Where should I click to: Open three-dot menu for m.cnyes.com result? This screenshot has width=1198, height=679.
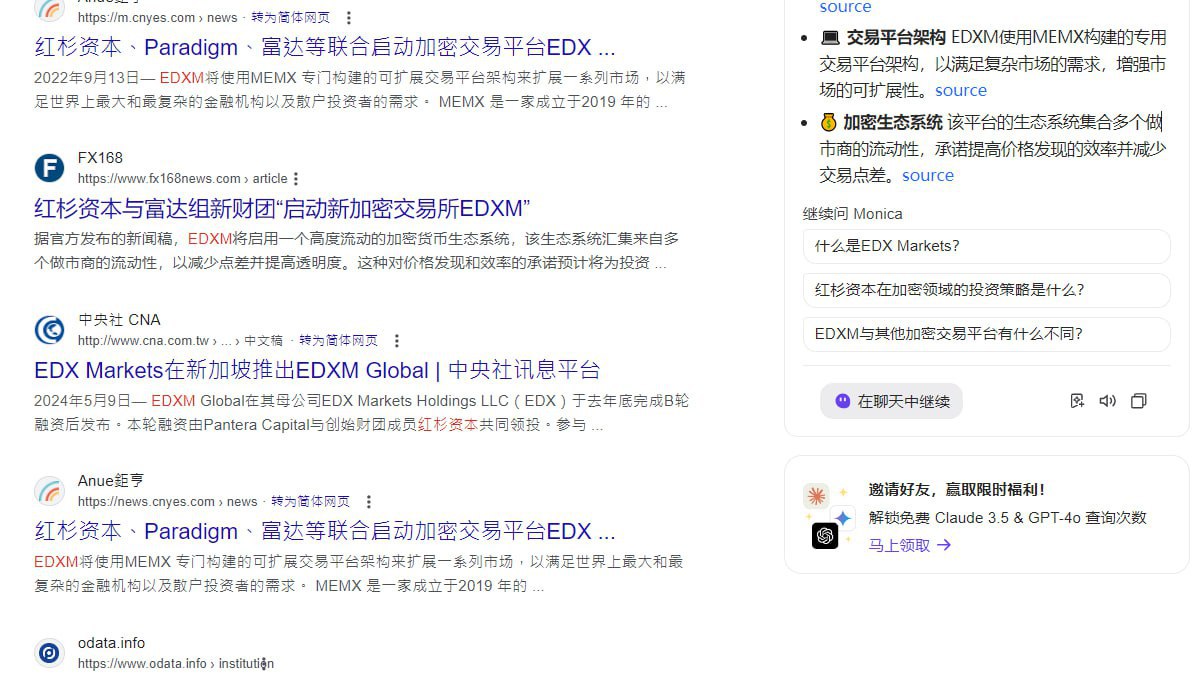click(x=348, y=18)
